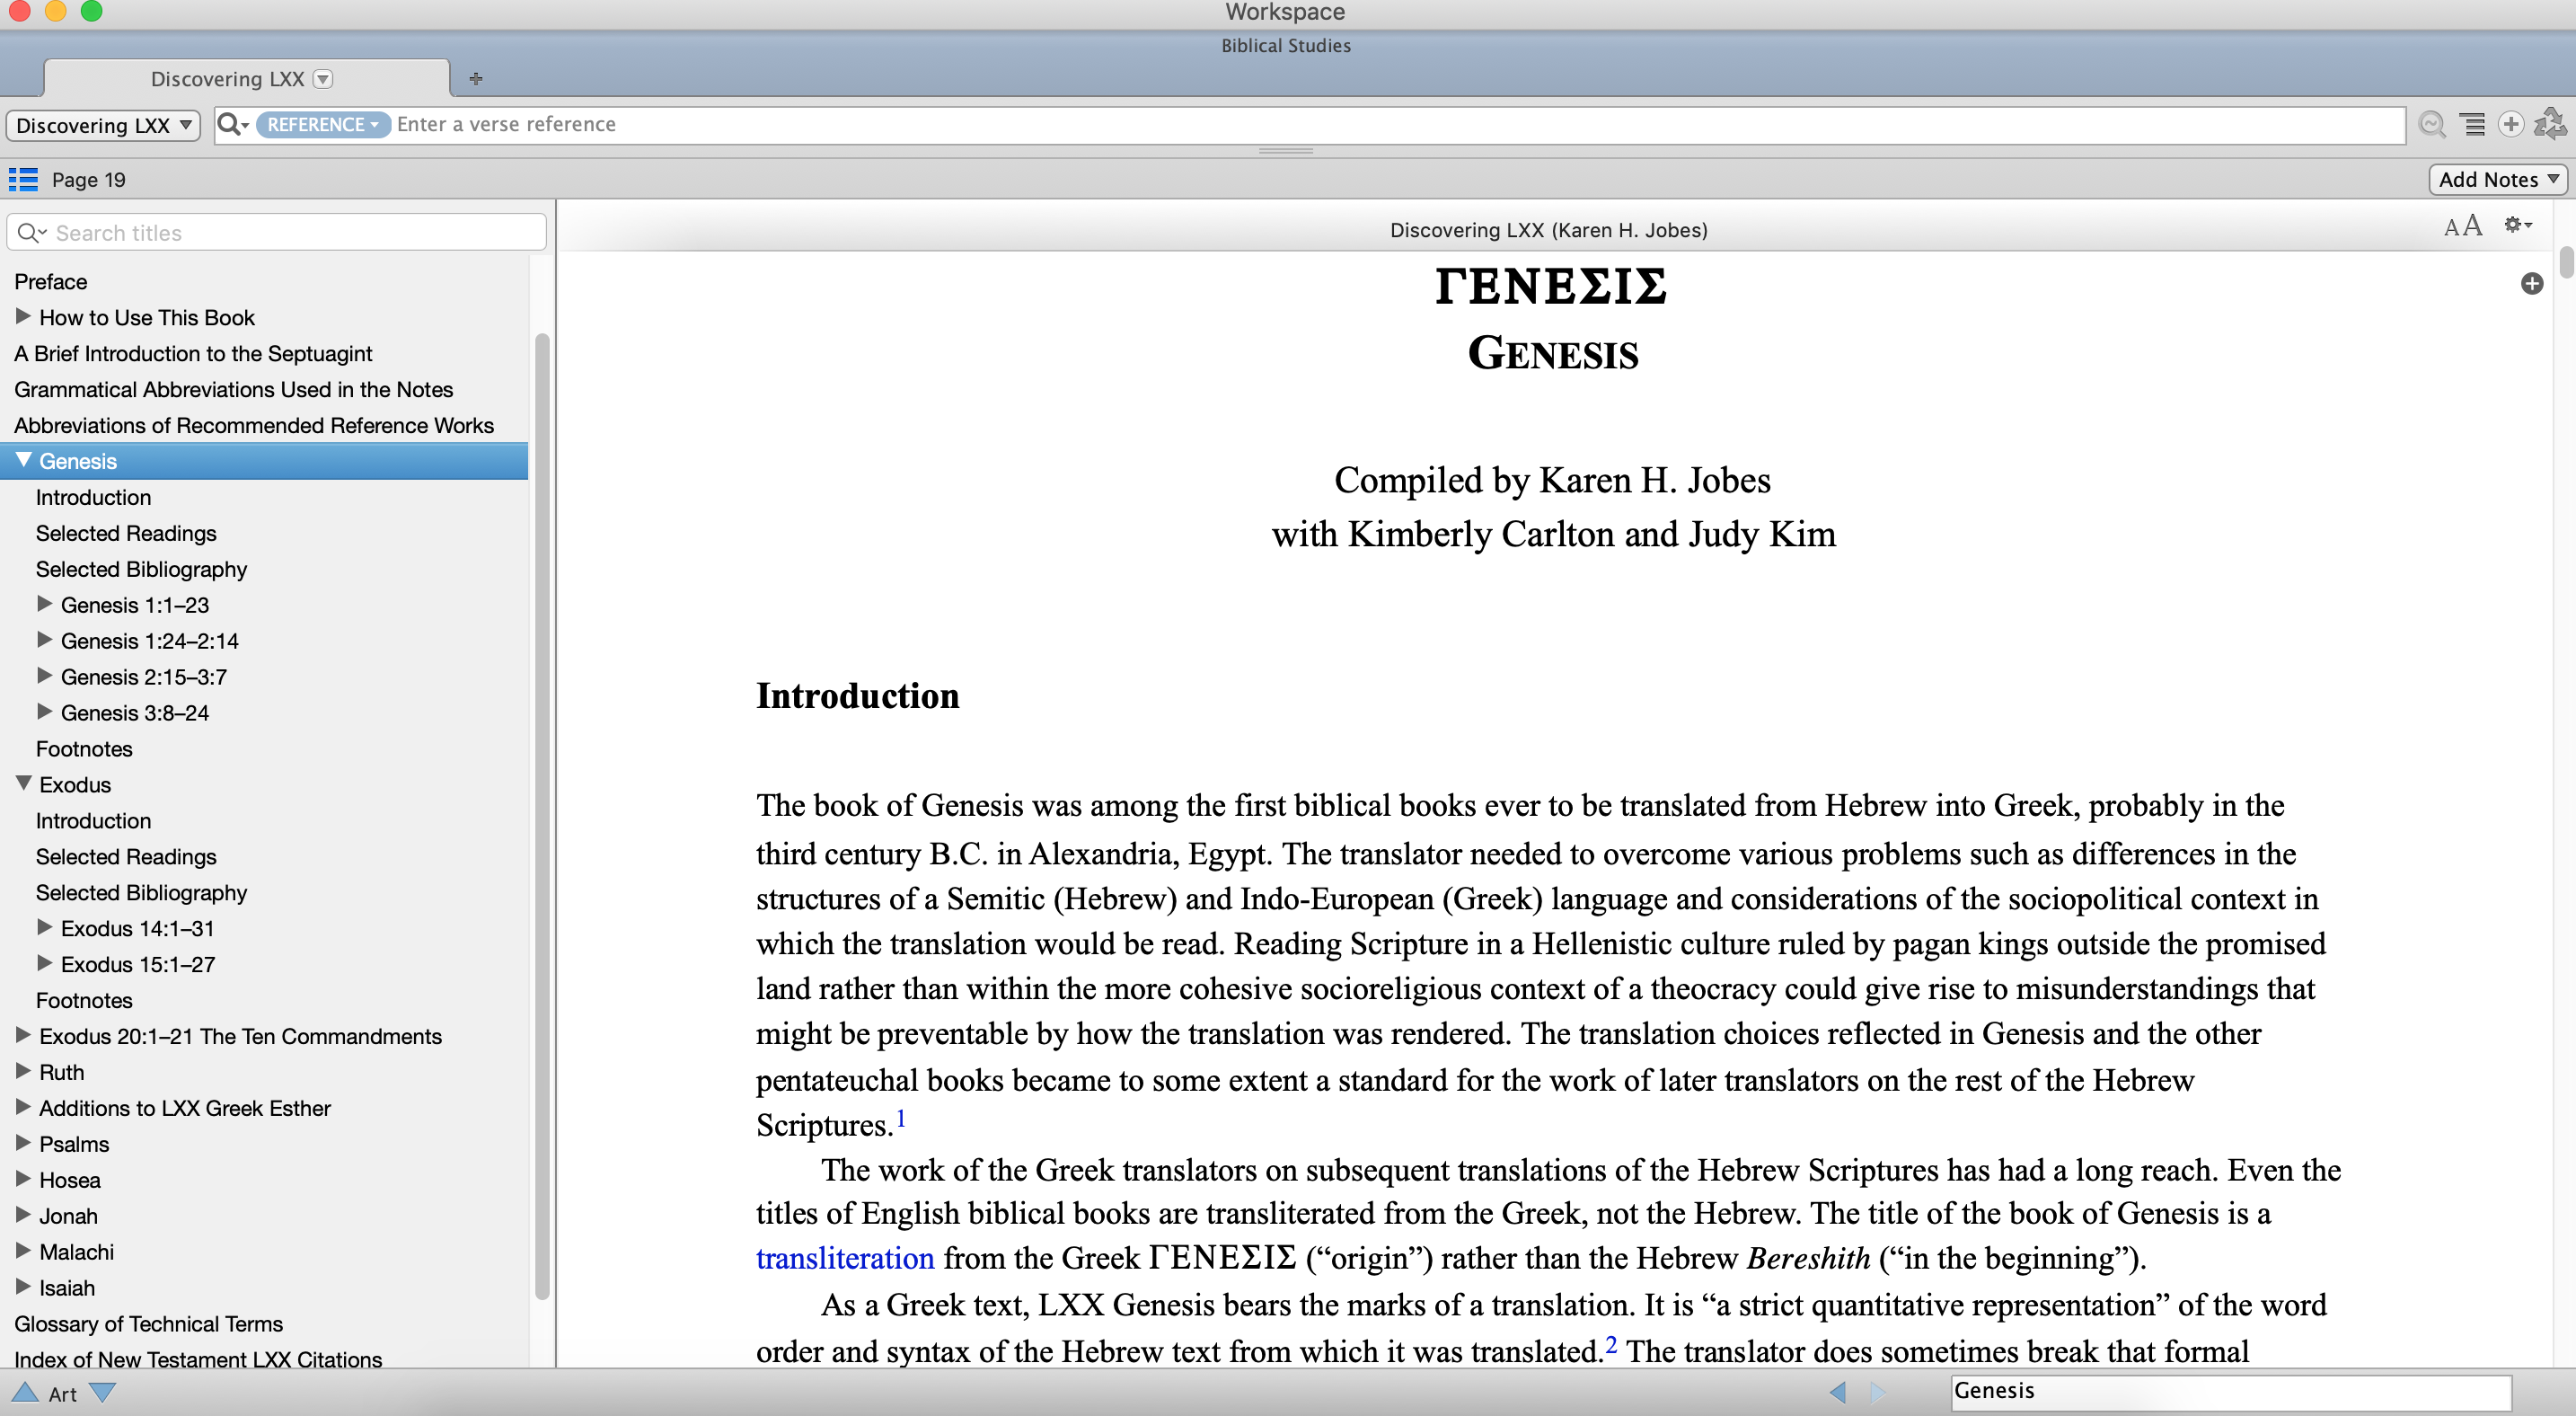This screenshot has height=1416, width=2576.
Task: Click the circled plus icon beside search bar
Action: pos(2510,124)
